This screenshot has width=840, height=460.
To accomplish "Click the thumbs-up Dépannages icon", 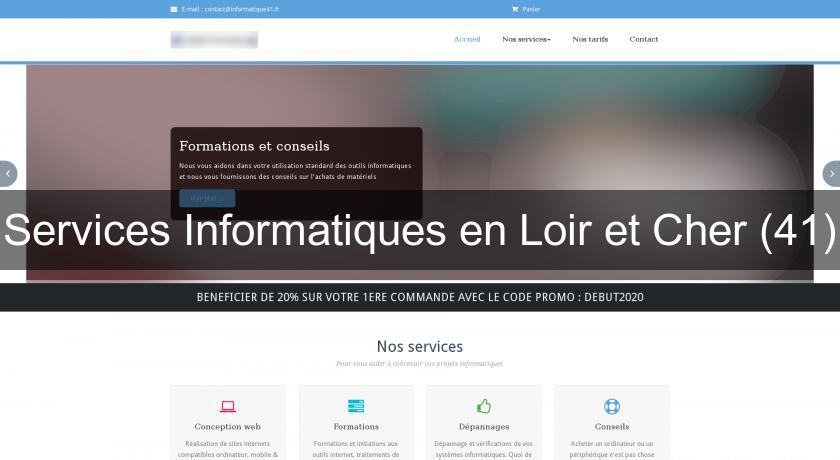I will 484,406.
